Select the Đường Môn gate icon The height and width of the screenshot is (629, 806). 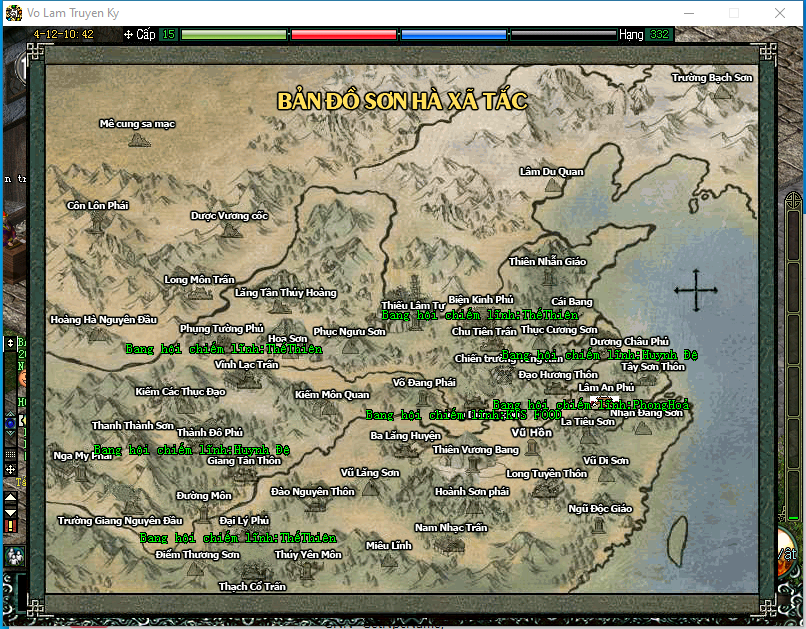pyautogui.click(x=204, y=513)
